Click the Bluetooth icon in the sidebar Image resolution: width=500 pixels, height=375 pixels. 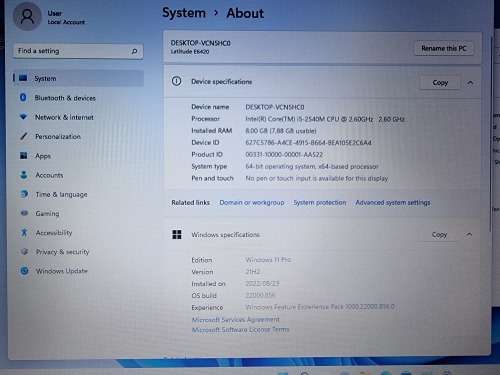click(23, 97)
